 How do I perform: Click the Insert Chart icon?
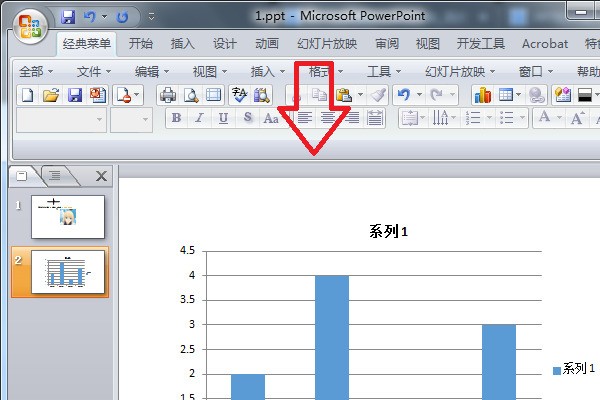pyautogui.click(x=483, y=95)
